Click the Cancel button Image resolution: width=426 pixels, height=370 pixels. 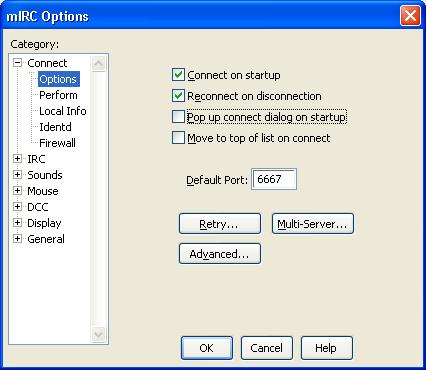pyautogui.click(x=267, y=348)
